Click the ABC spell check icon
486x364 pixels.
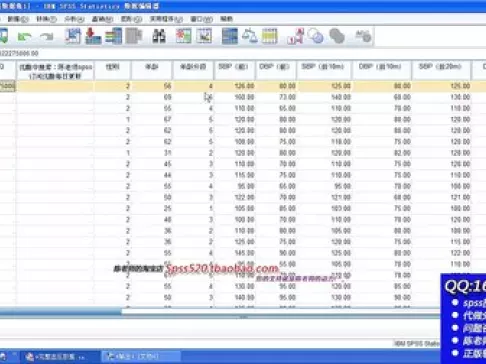[x=363, y=36]
